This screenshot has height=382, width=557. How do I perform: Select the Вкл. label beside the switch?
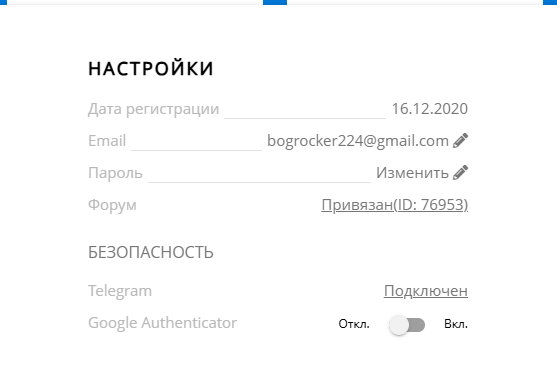(x=456, y=324)
